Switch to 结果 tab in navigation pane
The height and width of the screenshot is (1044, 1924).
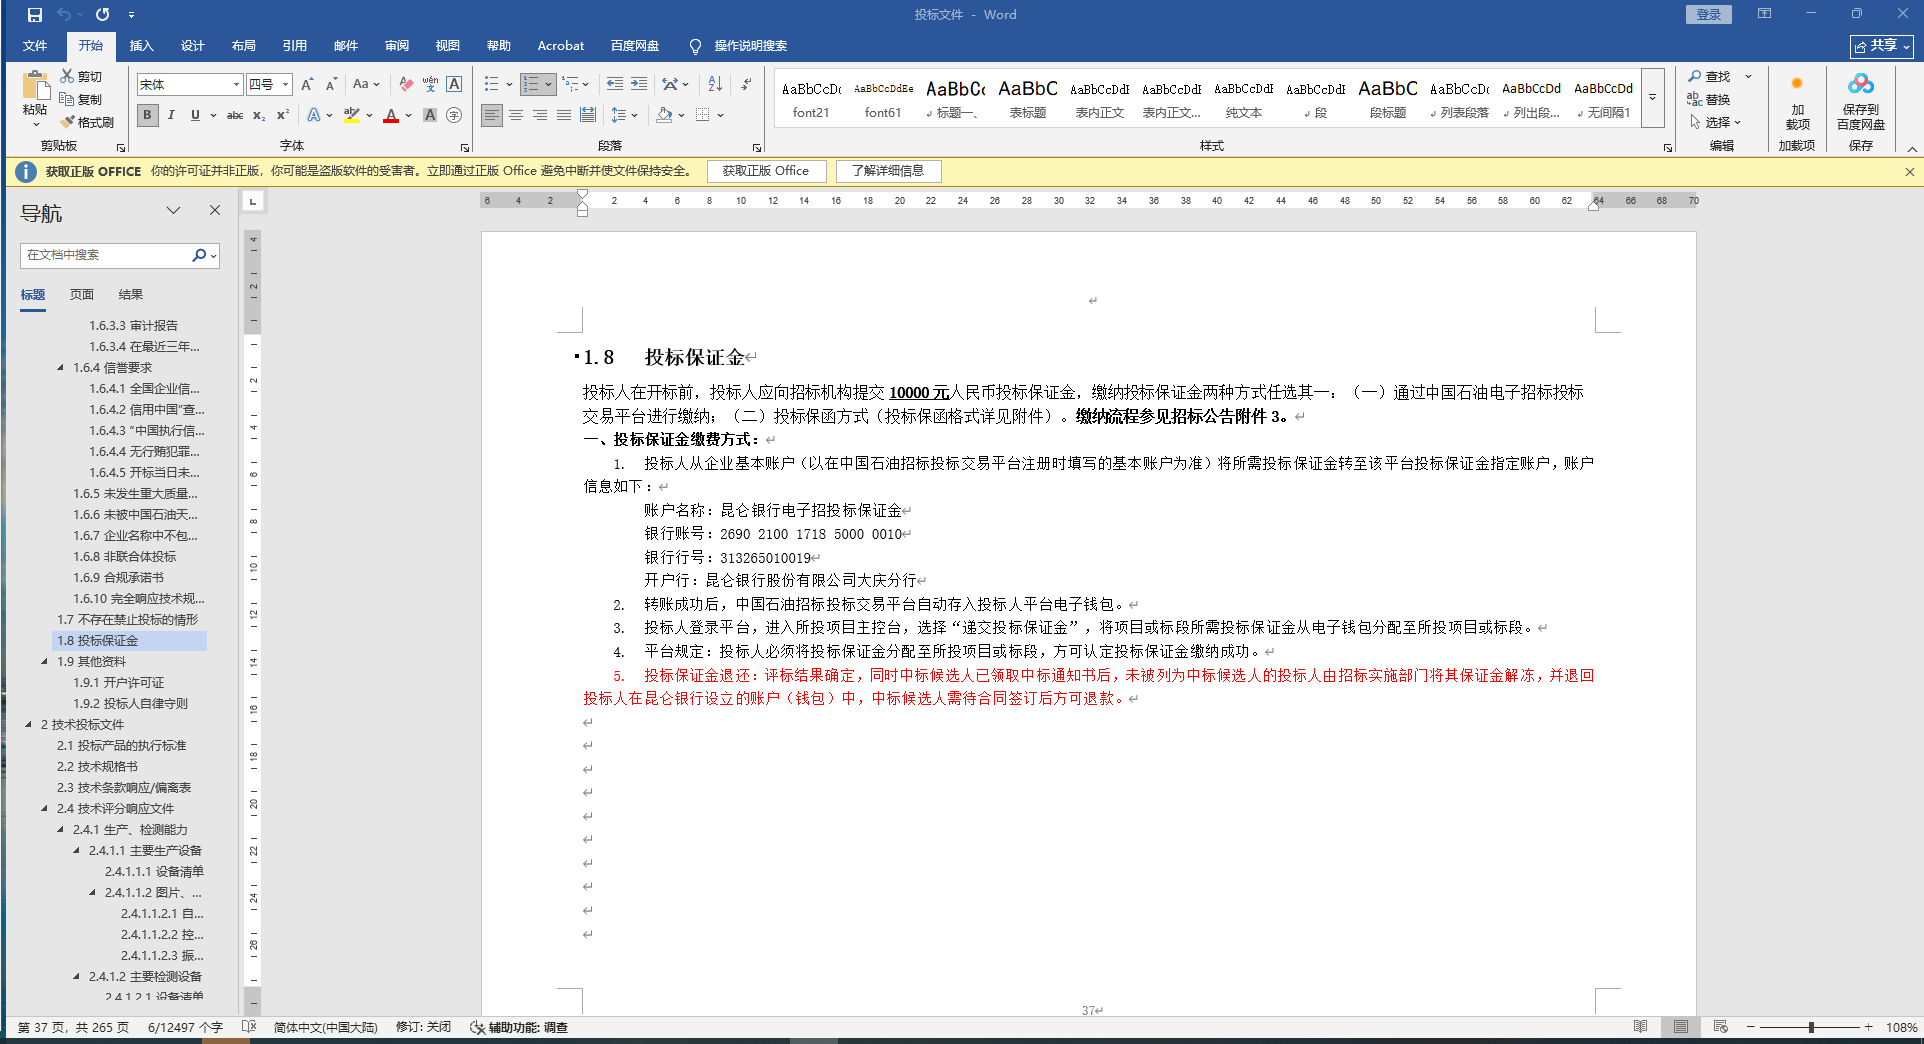pos(131,294)
